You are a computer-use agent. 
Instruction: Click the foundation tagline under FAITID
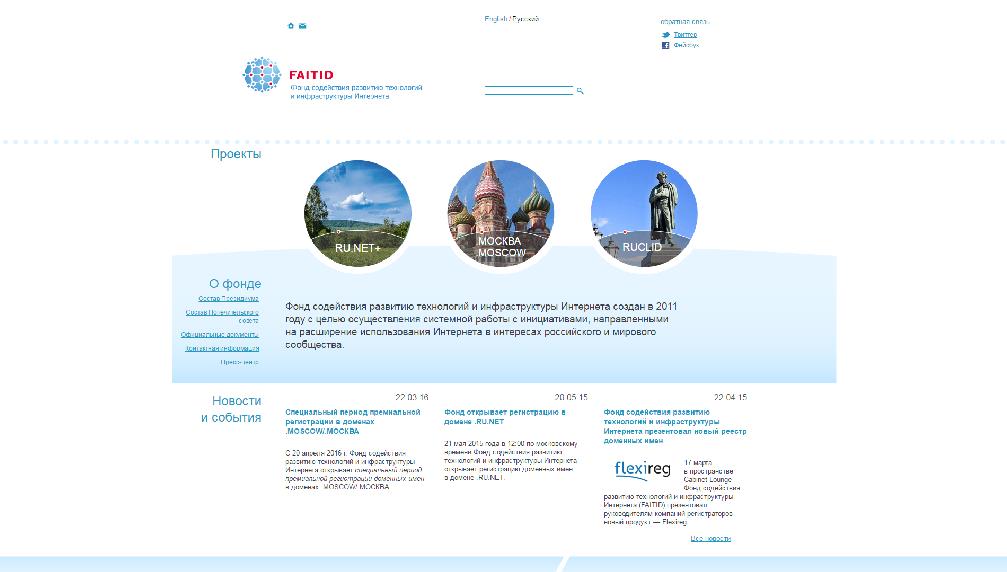pos(356,92)
